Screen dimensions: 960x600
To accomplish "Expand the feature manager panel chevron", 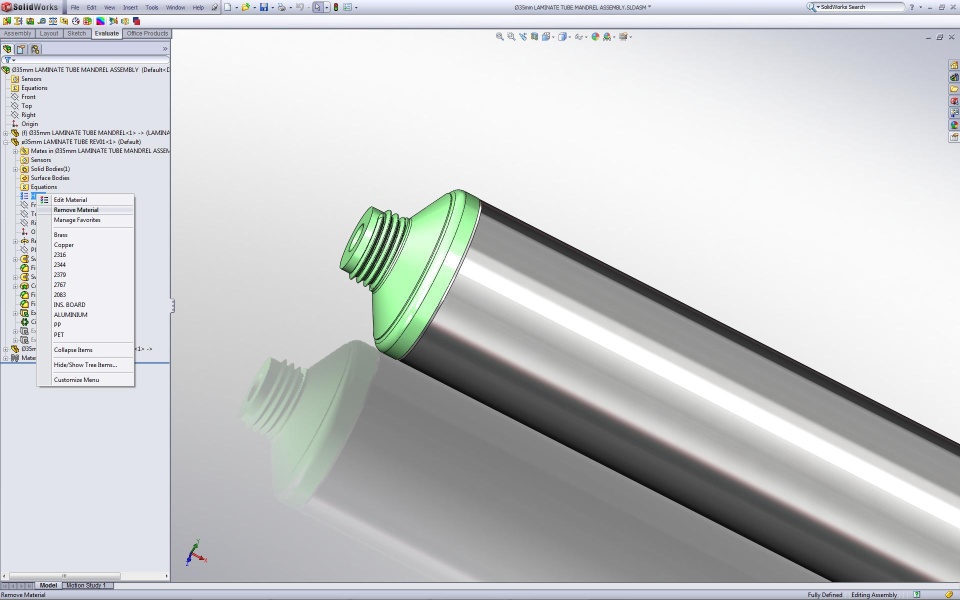I will pyautogui.click(x=165, y=49).
